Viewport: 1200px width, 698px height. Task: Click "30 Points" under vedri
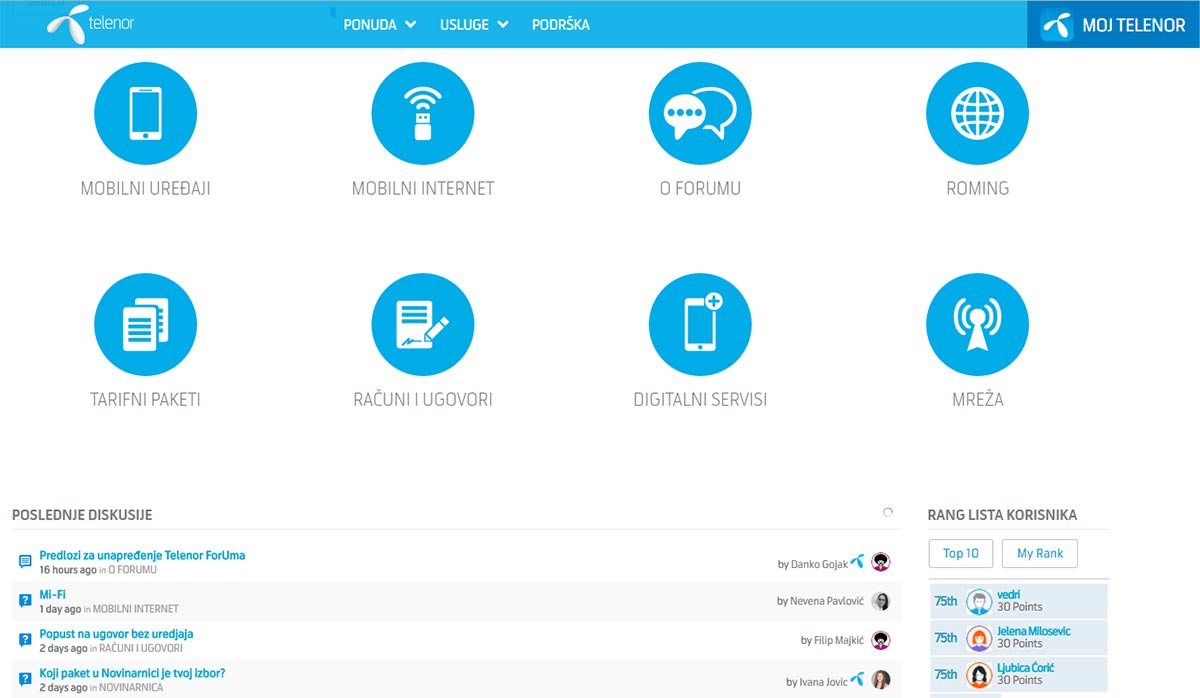click(x=1020, y=607)
